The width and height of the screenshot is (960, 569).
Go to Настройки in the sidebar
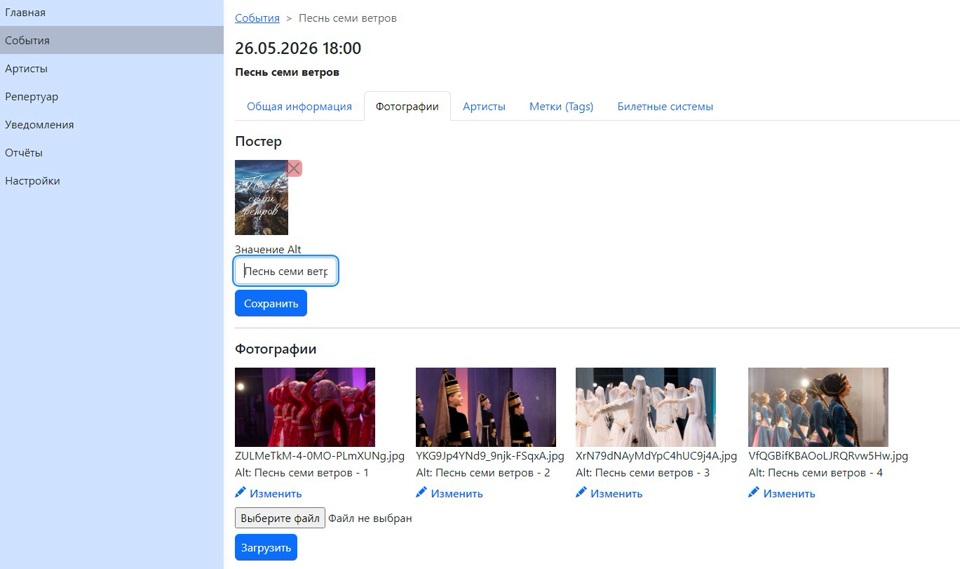click(x=32, y=181)
